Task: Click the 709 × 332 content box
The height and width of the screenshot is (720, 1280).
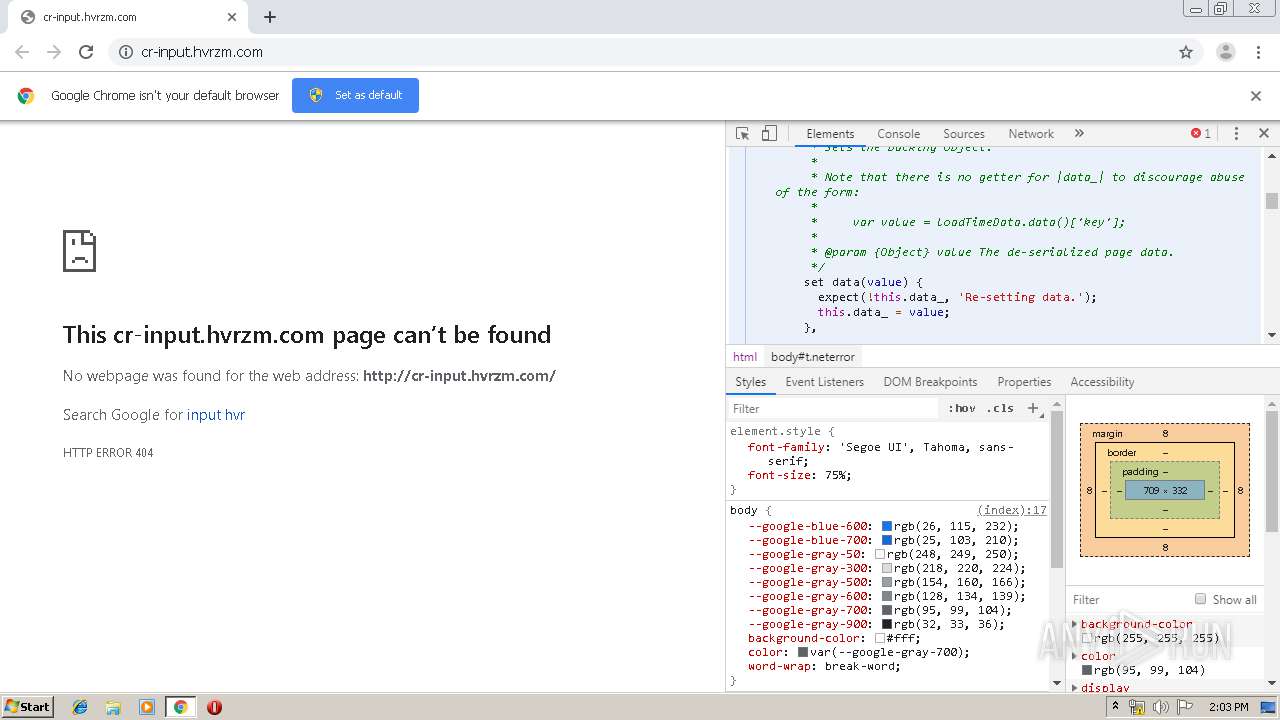Action: (x=1165, y=491)
